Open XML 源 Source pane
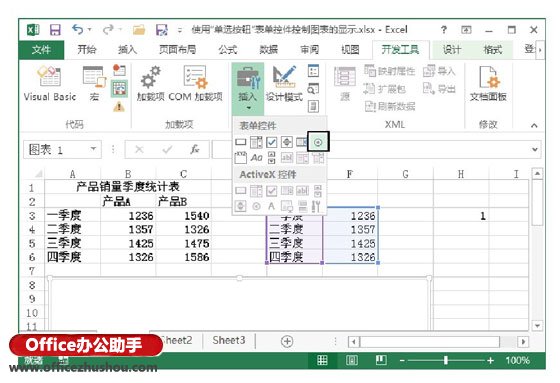Image resolution: width=560 pixels, height=383 pixels. (x=345, y=83)
